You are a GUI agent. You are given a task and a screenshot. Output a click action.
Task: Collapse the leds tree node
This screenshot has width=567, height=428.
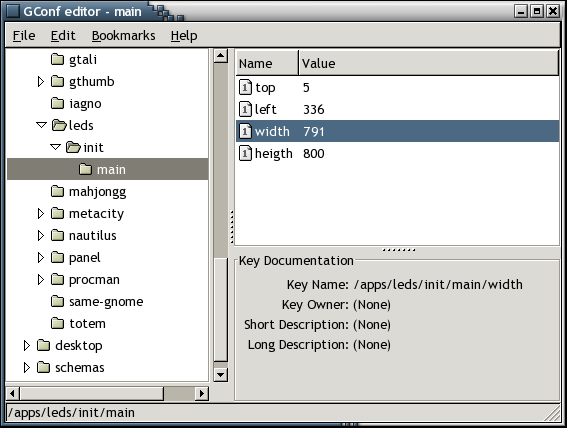tap(42, 125)
